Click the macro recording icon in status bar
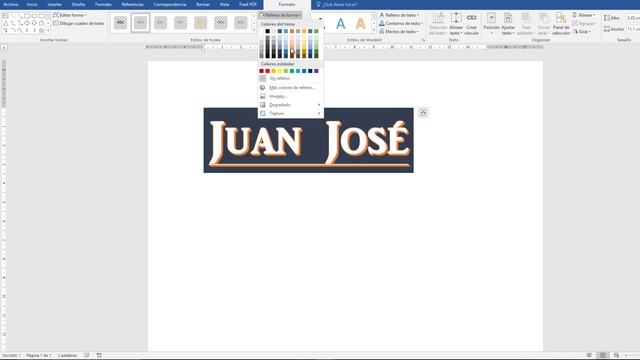This screenshot has height=360, width=640. 99,356
